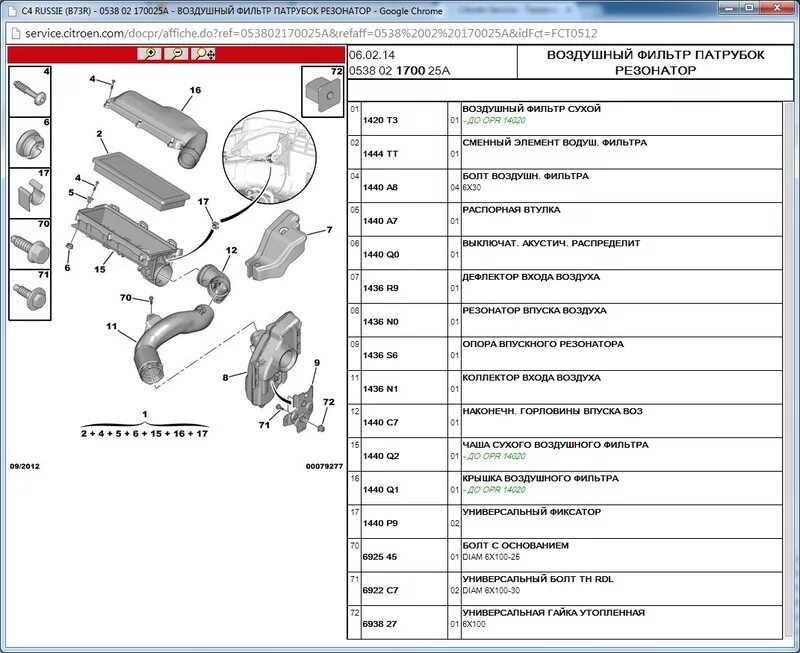Click diagram label 15 on filter housing
Screen dimensions: 800x653
tap(100, 269)
